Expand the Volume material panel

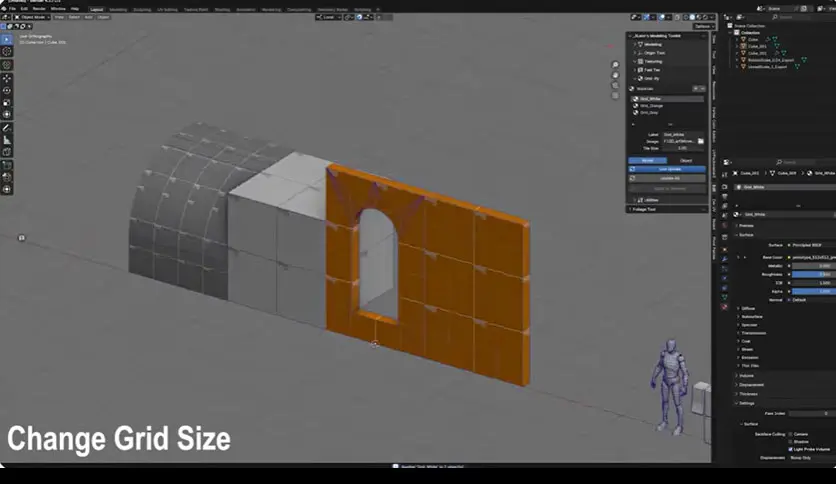(x=745, y=376)
